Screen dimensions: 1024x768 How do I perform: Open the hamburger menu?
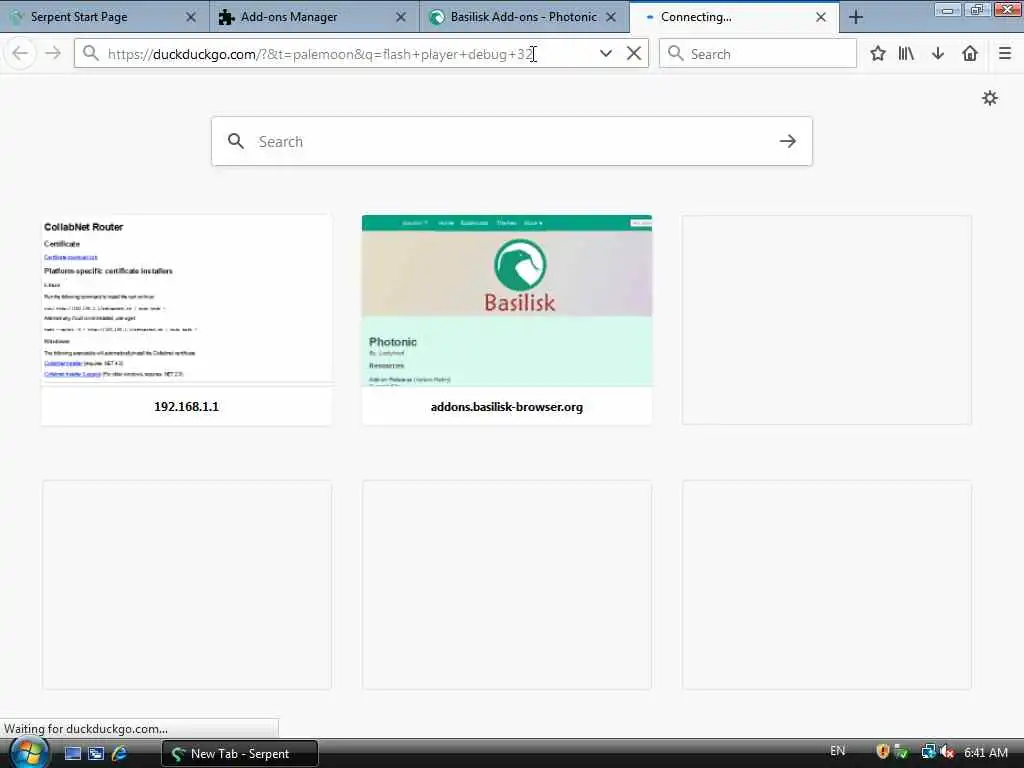click(1005, 54)
